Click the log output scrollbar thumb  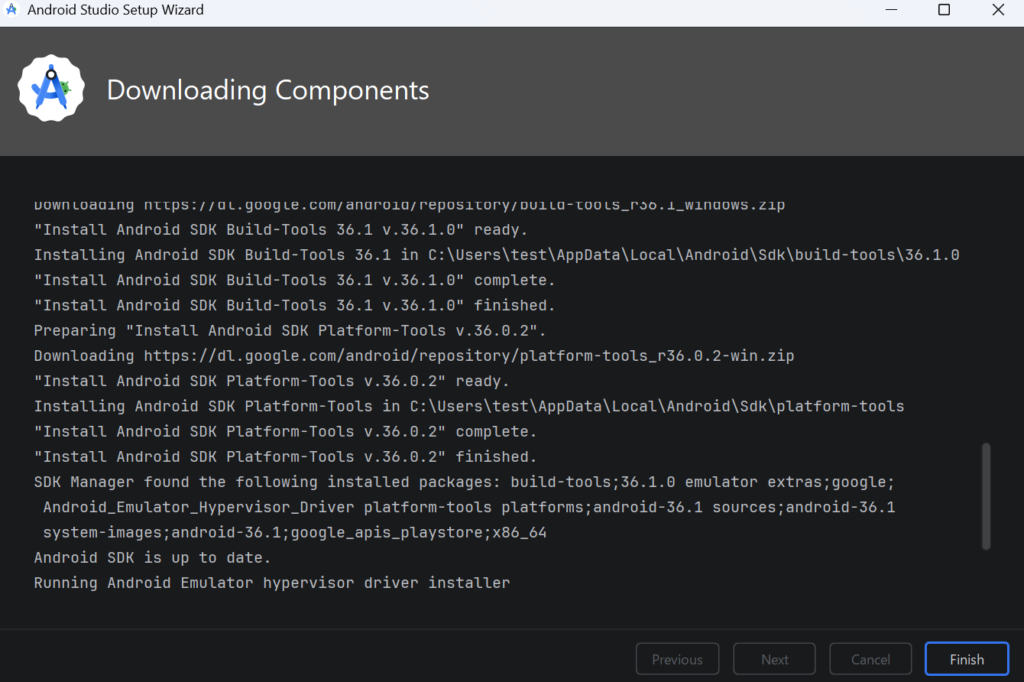tap(986, 496)
